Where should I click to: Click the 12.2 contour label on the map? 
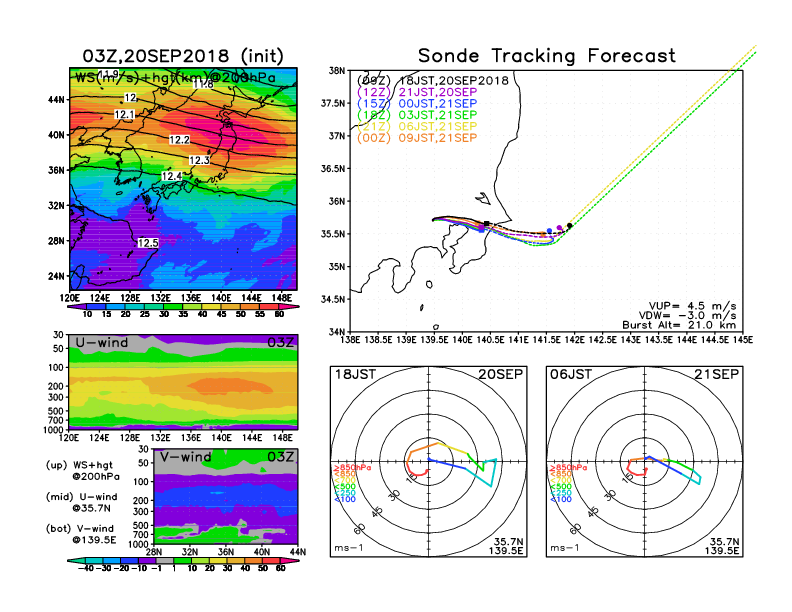pos(179,140)
